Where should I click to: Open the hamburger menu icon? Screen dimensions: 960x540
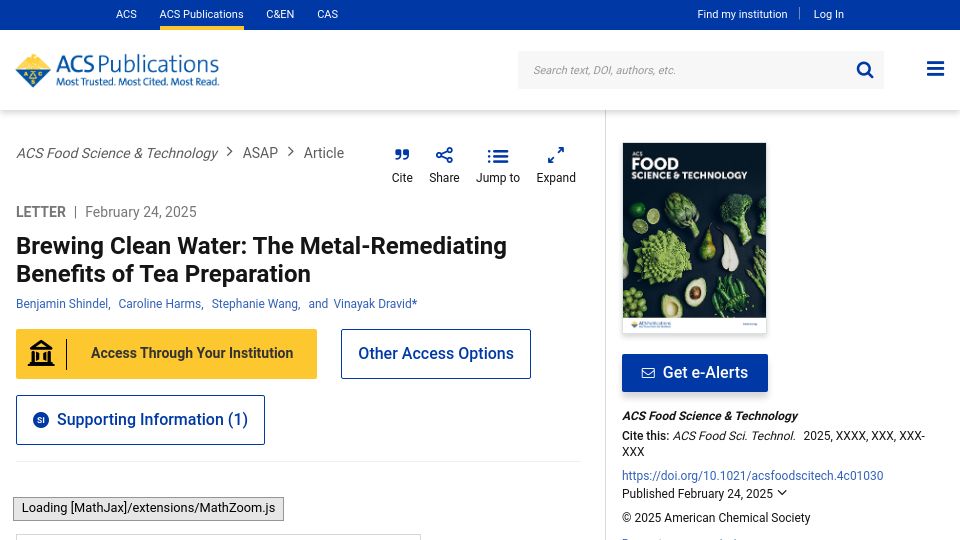pyautogui.click(x=935, y=69)
